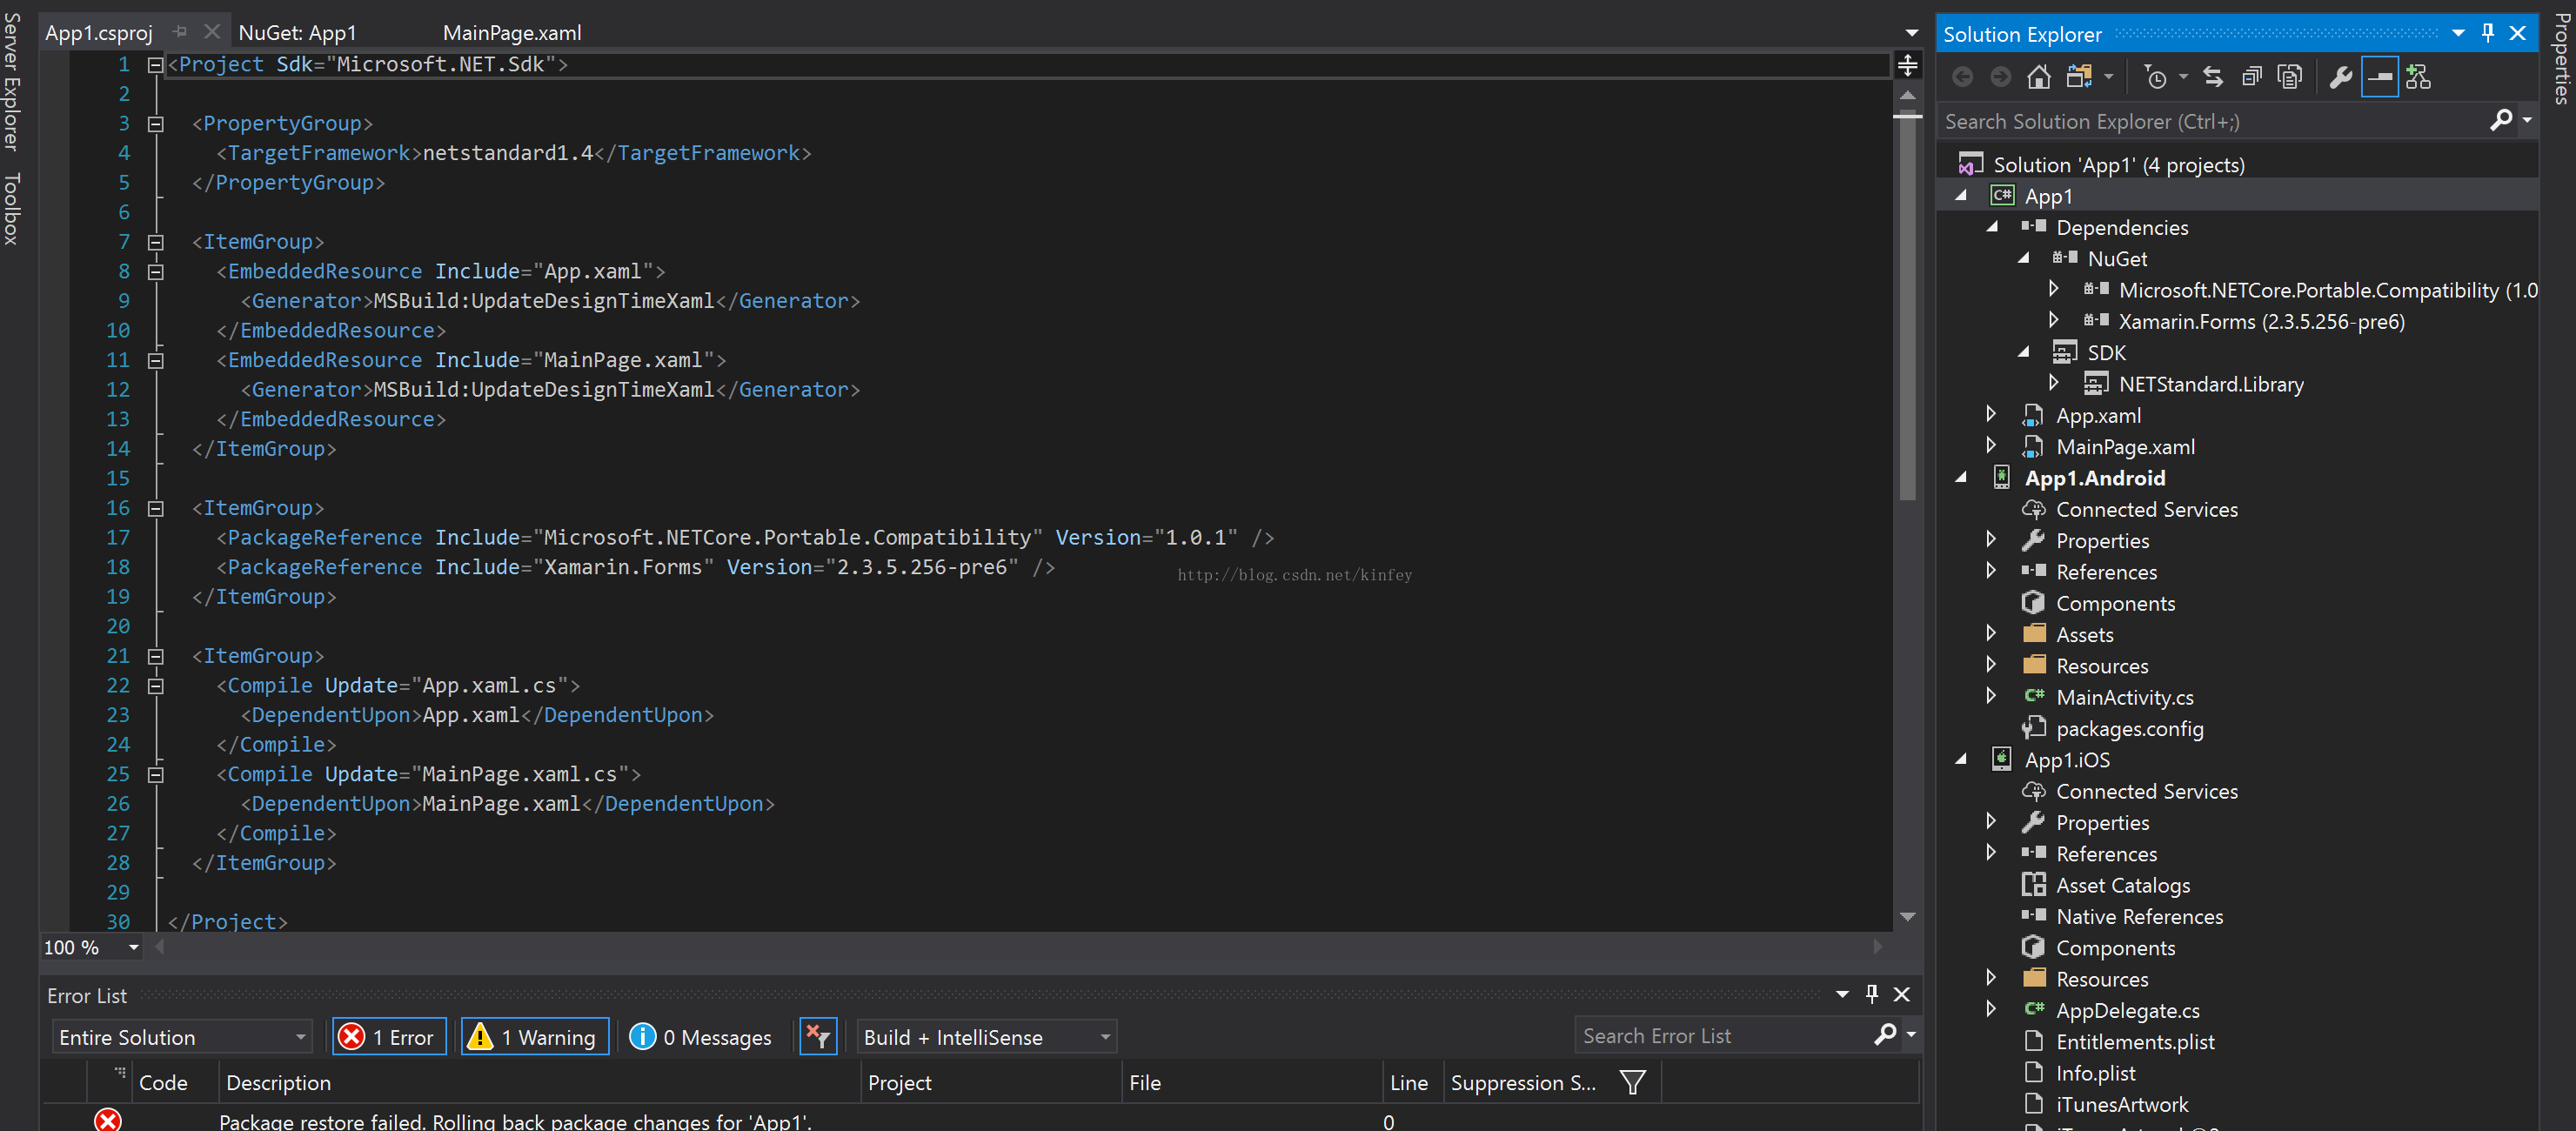Image resolution: width=2576 pixels, height=1131 pixels.
Task: Pin the App1.csproj tab
Action: tap(181, 32)
